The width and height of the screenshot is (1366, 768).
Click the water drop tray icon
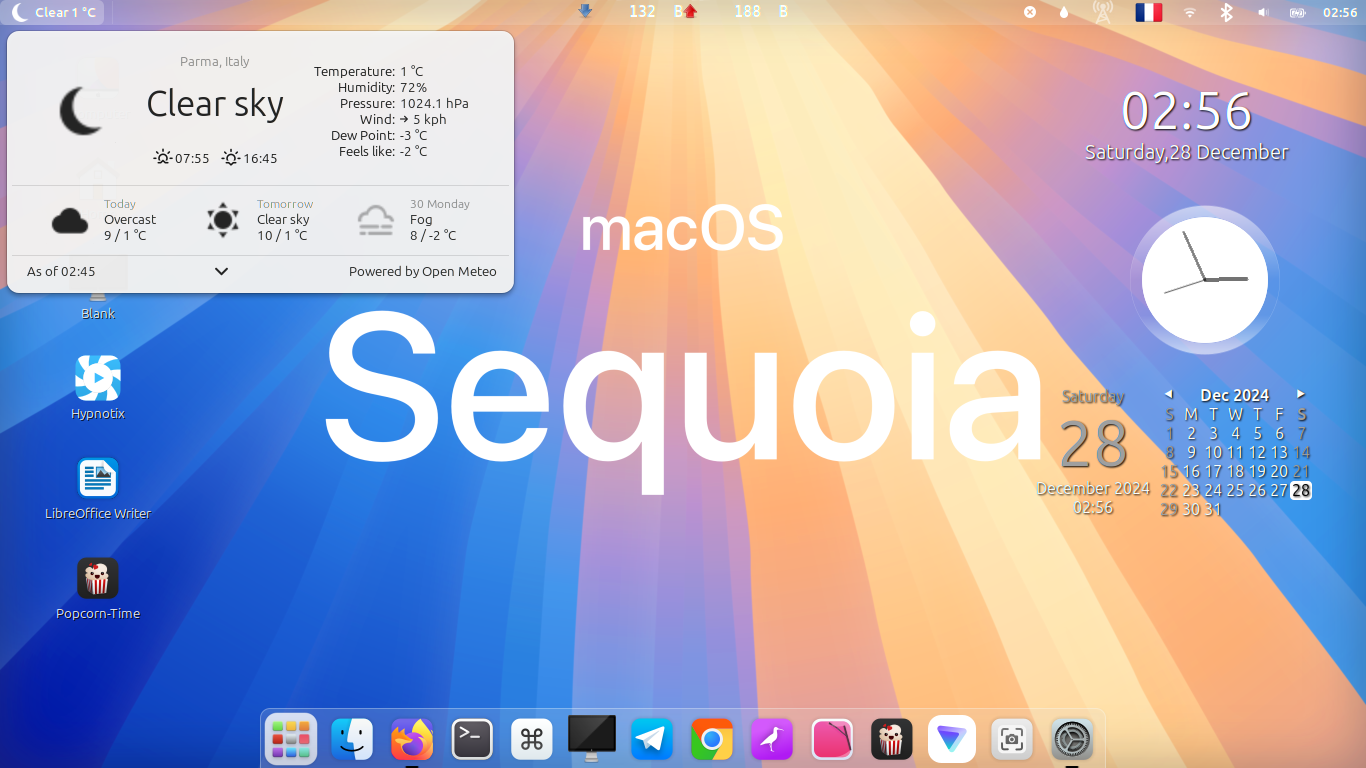(1064, 12)
